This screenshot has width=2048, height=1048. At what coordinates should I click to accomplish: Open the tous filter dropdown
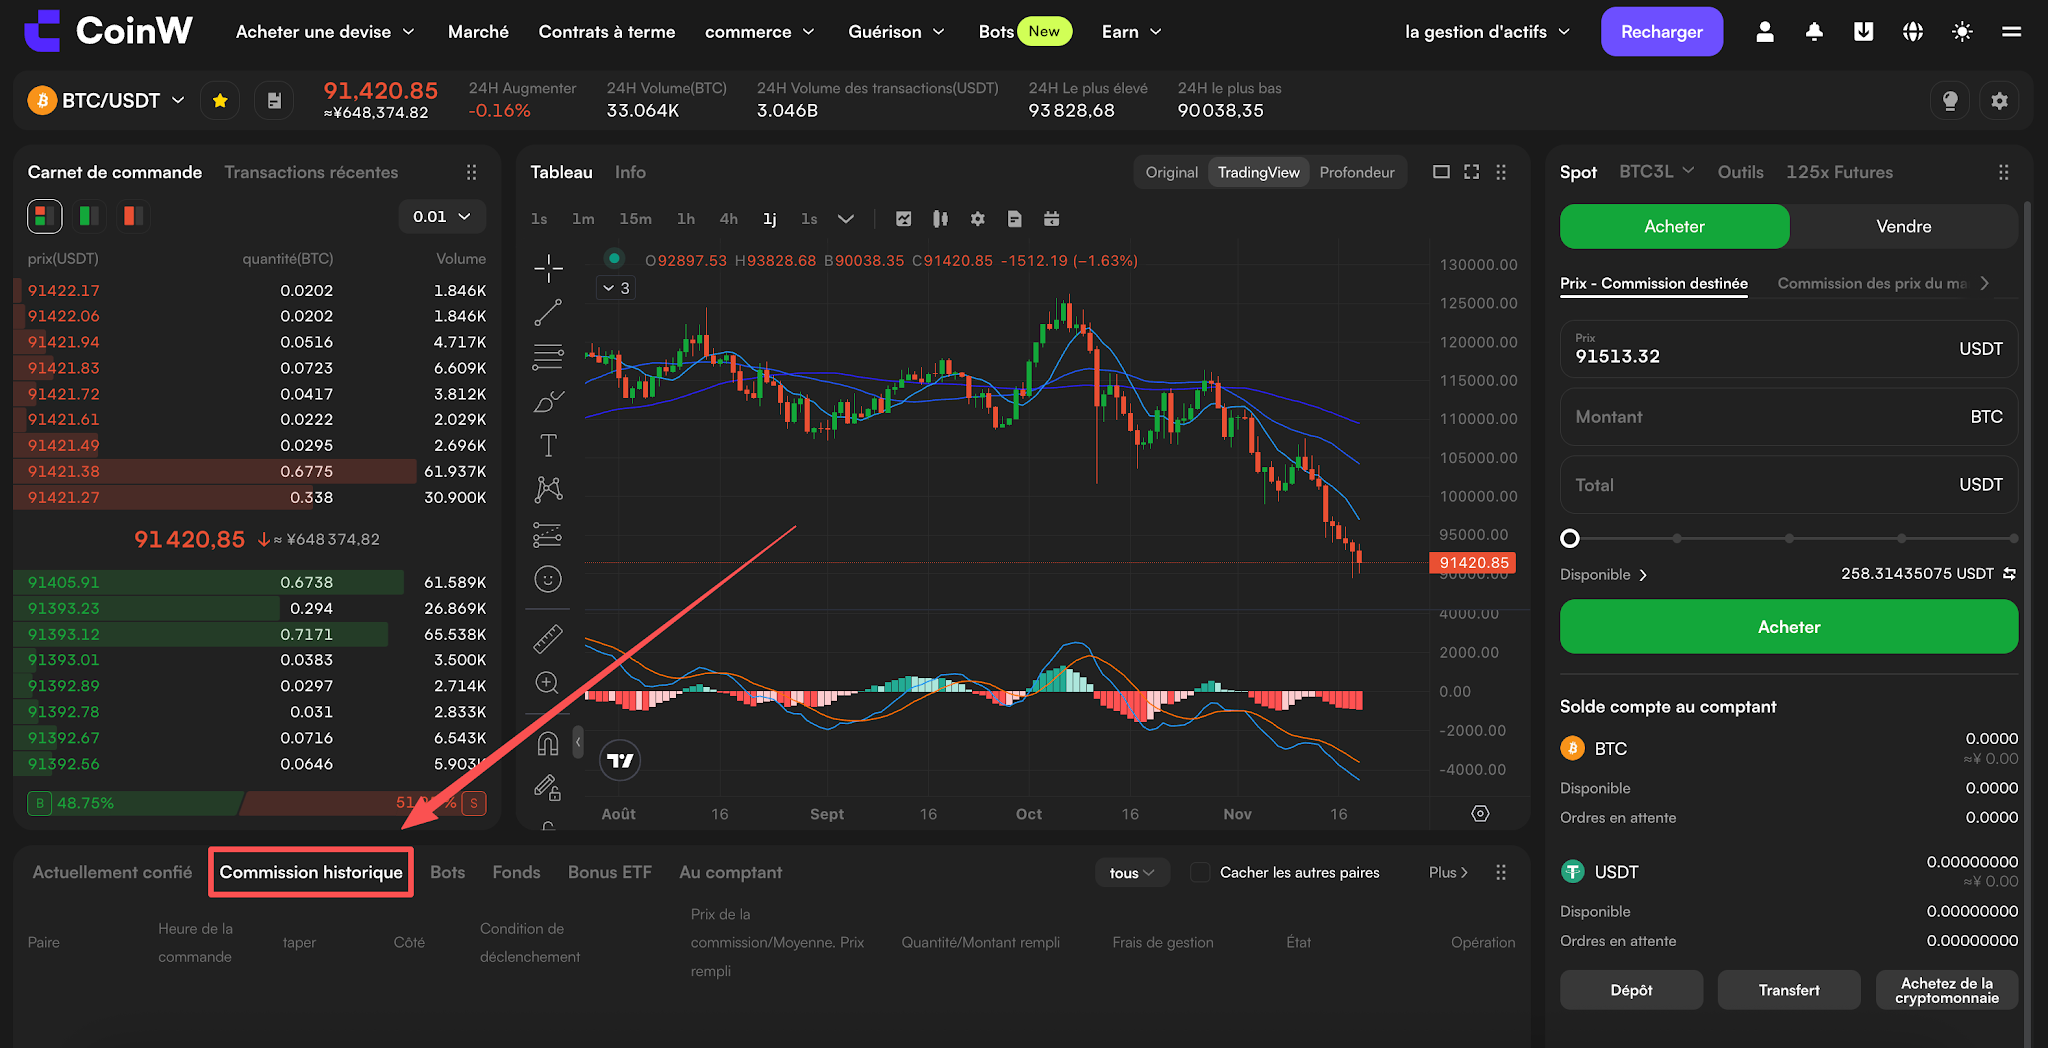point(1132,872)
